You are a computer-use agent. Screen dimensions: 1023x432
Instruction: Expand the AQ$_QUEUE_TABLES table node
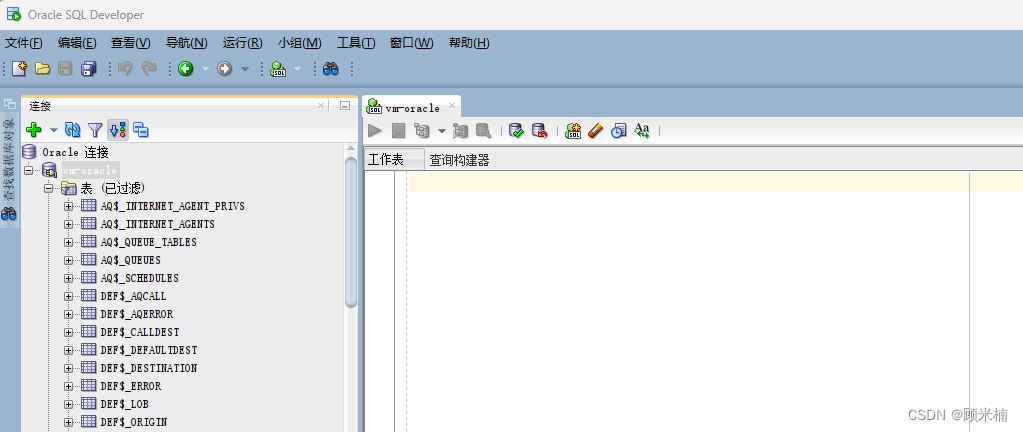coord(68,242)
